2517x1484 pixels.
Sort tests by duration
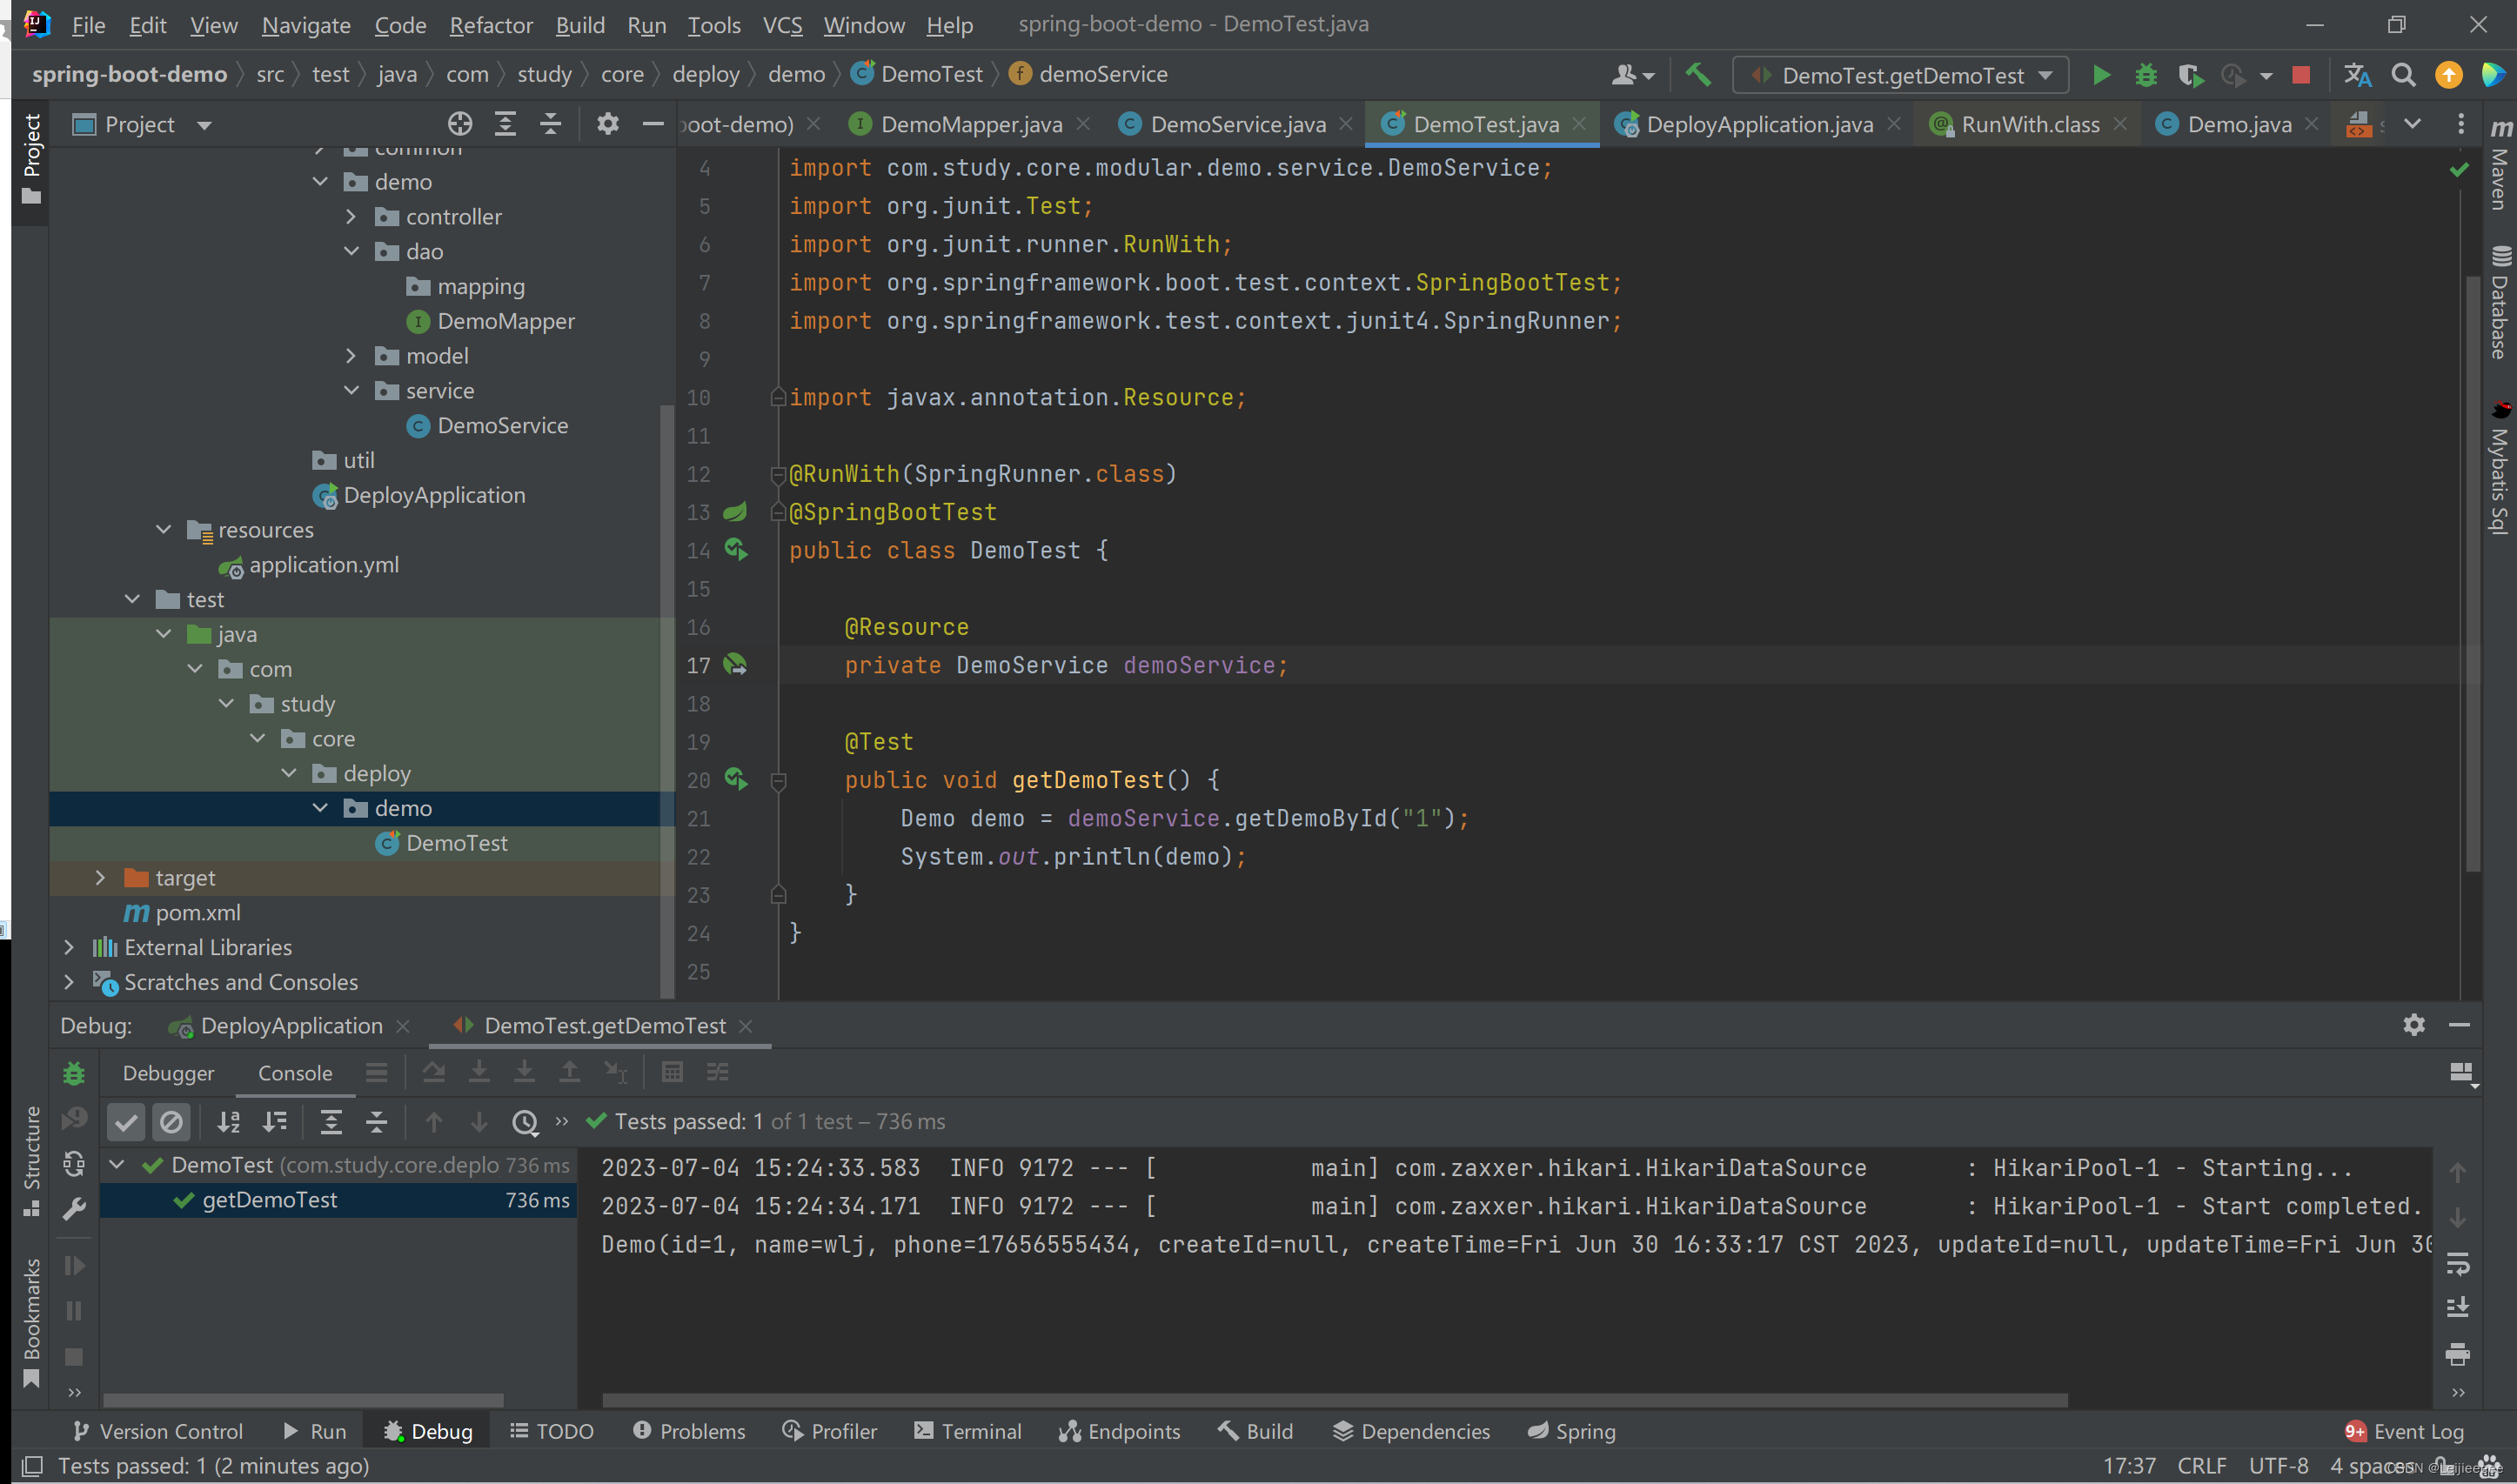click(x=275, y=1122)
